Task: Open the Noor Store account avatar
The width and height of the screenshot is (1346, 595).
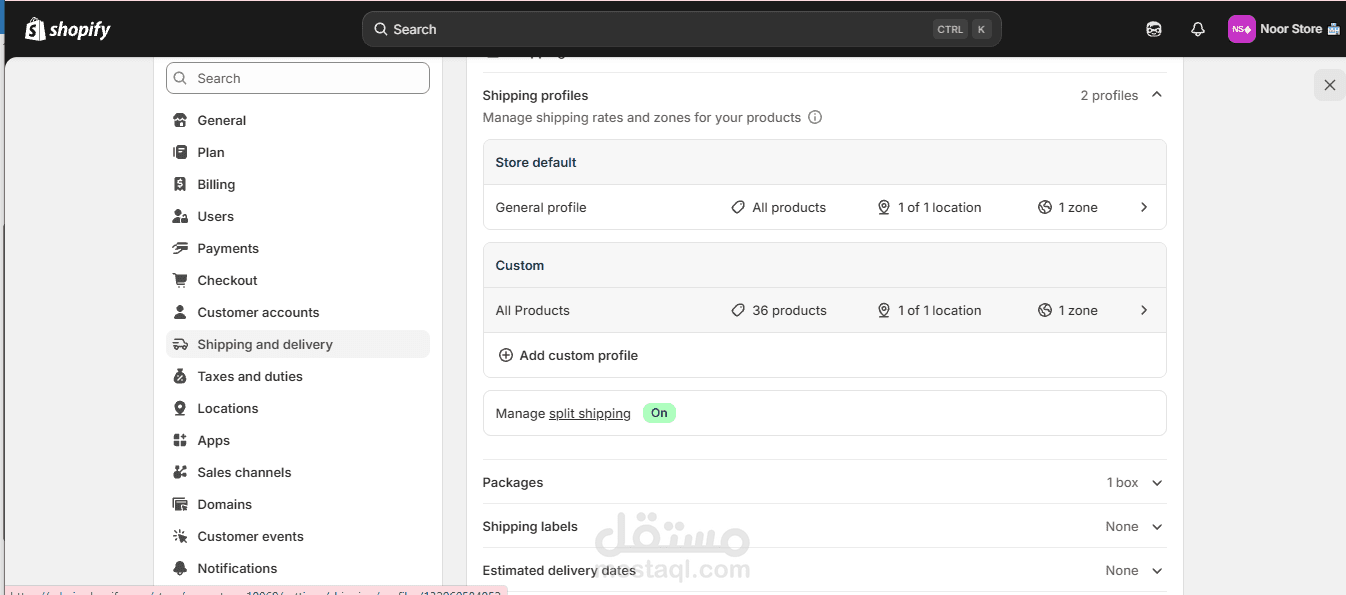Action: 1241,29
